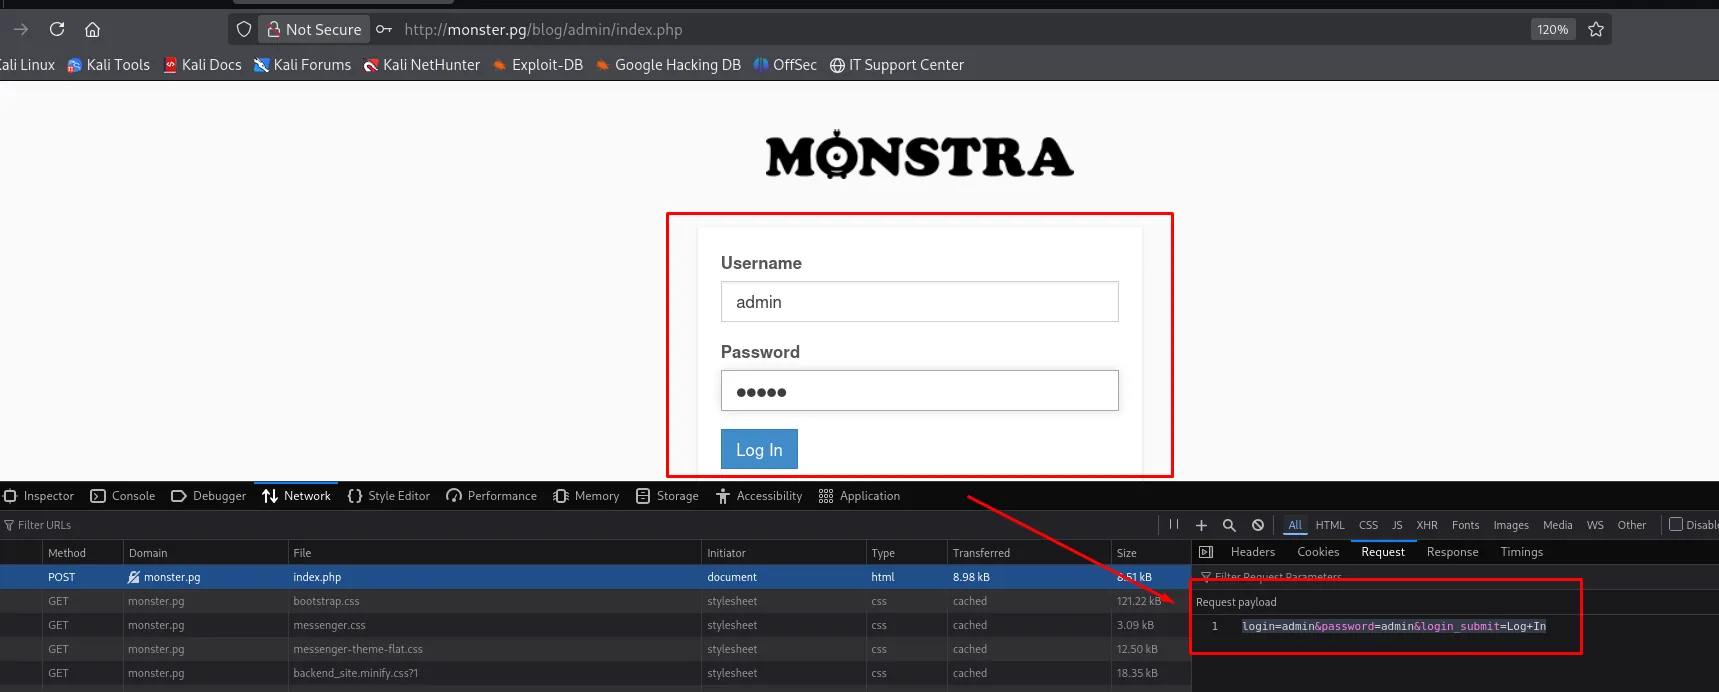Select the messenger-theme-flat.css request row
Image resolution: width=1719 pixels, height=692 pixels.
(x=595, y=649)
